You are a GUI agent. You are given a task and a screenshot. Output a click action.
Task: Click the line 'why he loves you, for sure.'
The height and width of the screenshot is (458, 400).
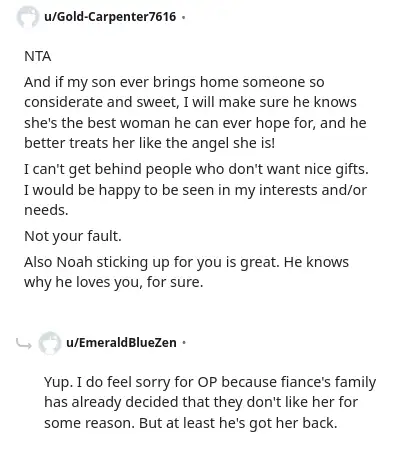click(113, 283)
